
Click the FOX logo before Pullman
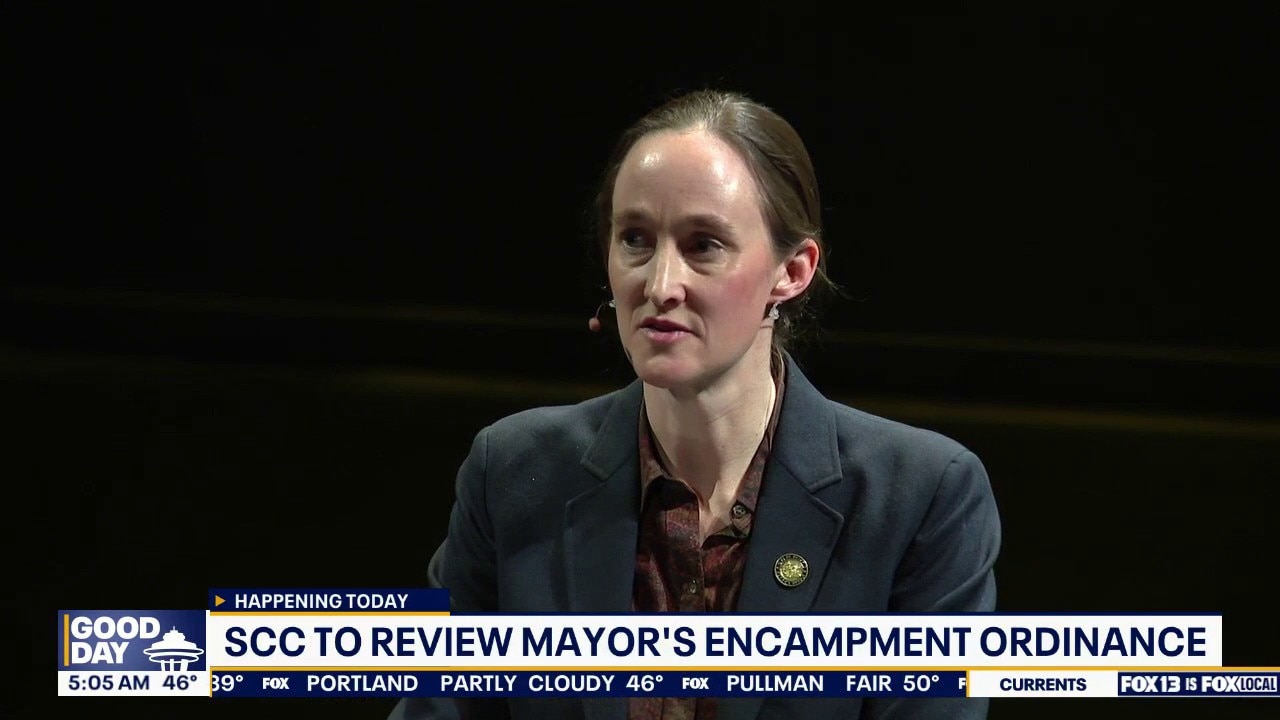tap(695, 684)
